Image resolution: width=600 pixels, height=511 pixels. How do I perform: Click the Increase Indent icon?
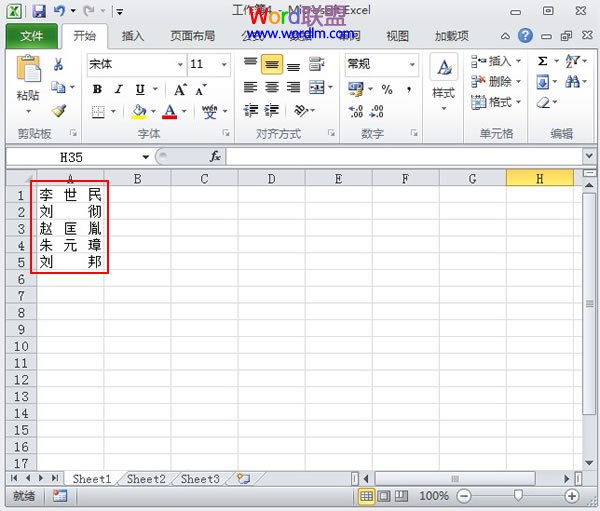(x=272, y=111)
